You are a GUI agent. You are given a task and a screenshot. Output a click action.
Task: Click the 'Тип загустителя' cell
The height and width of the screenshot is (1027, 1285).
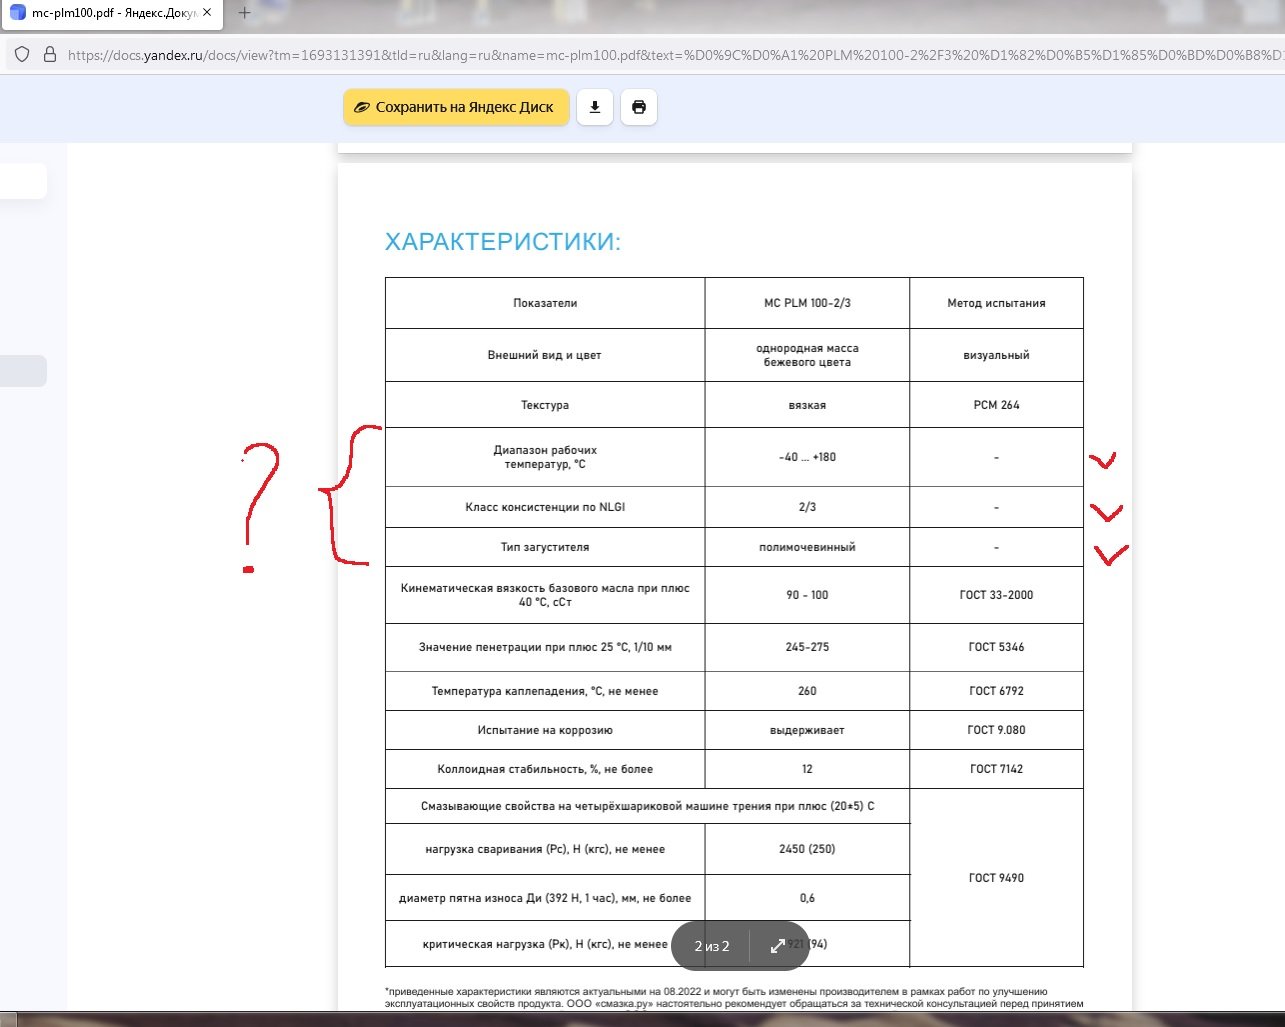tap(545, 547)
